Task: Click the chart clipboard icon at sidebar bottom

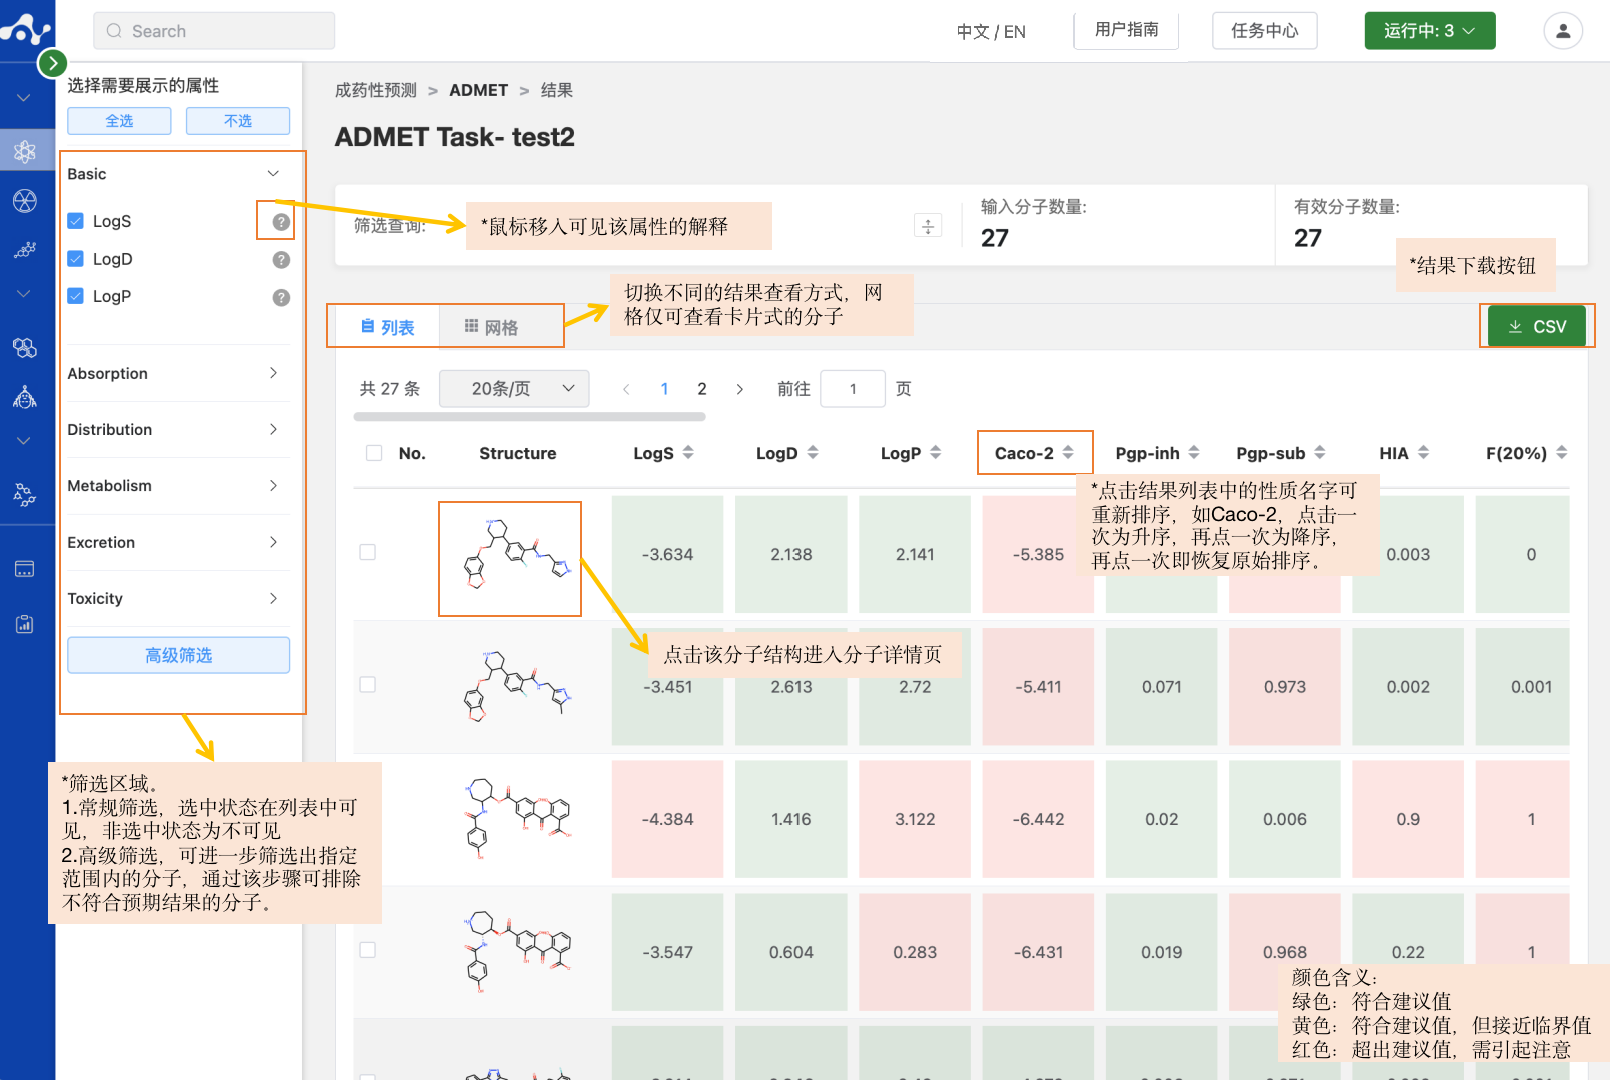Action: tap(25, 623)
